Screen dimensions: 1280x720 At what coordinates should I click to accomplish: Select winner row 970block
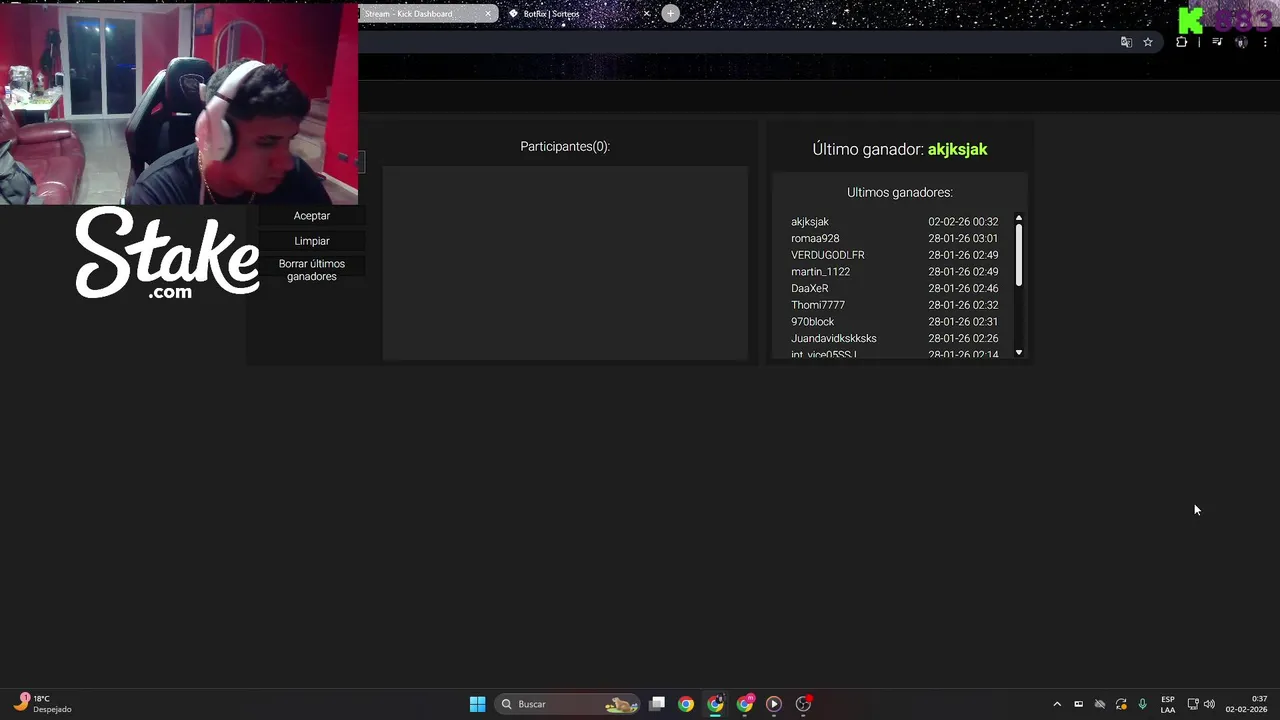click(x=894, y=322)
